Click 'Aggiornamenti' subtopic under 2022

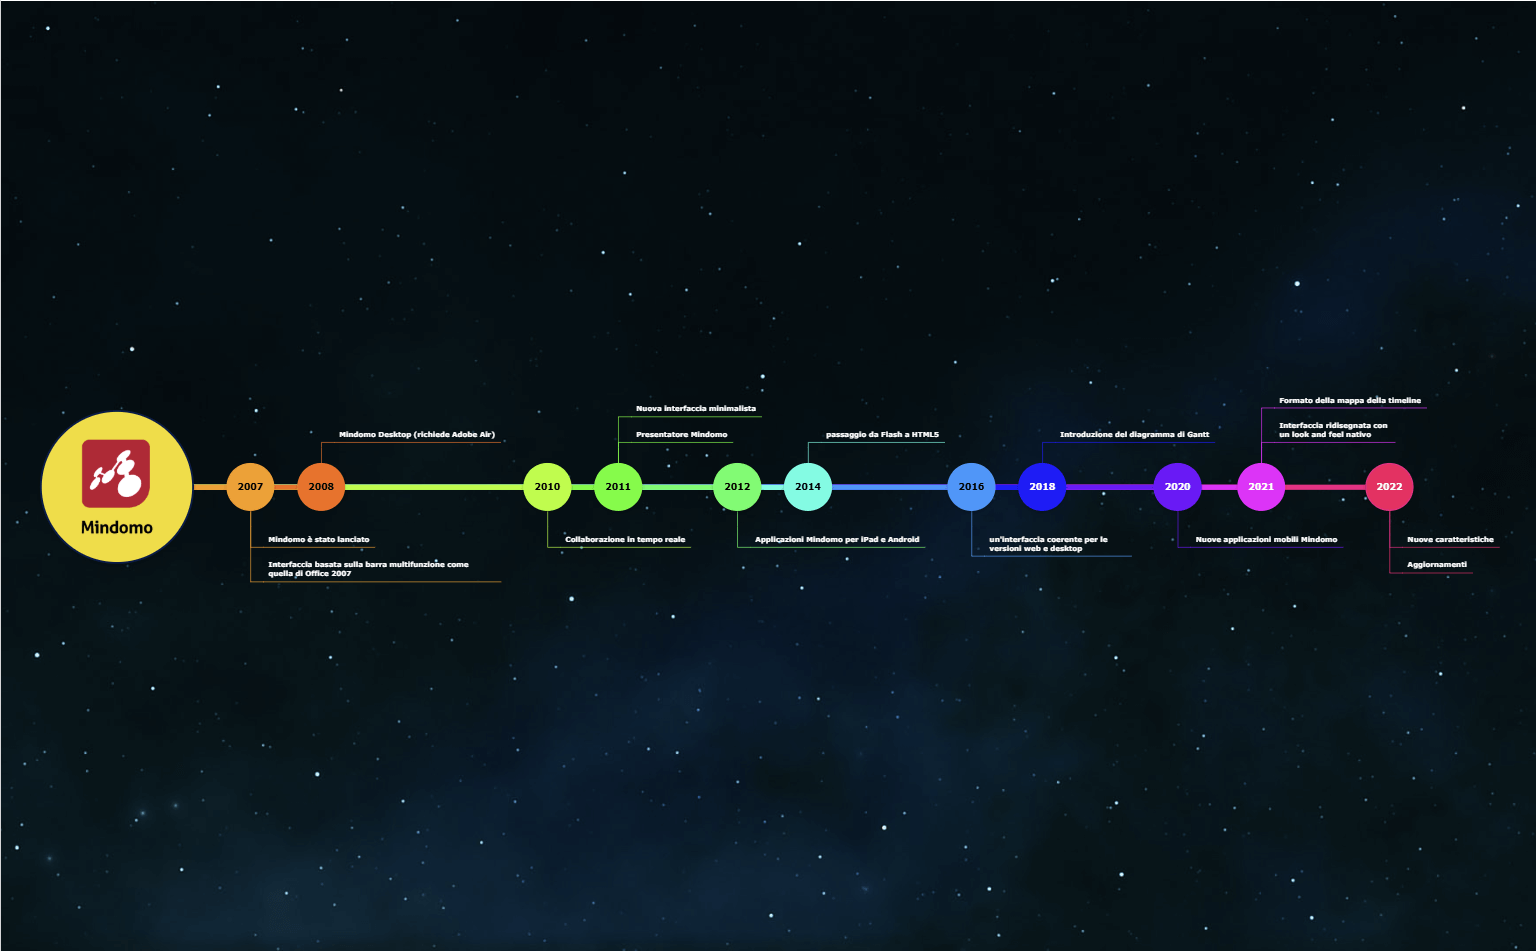coord(1437,565)
